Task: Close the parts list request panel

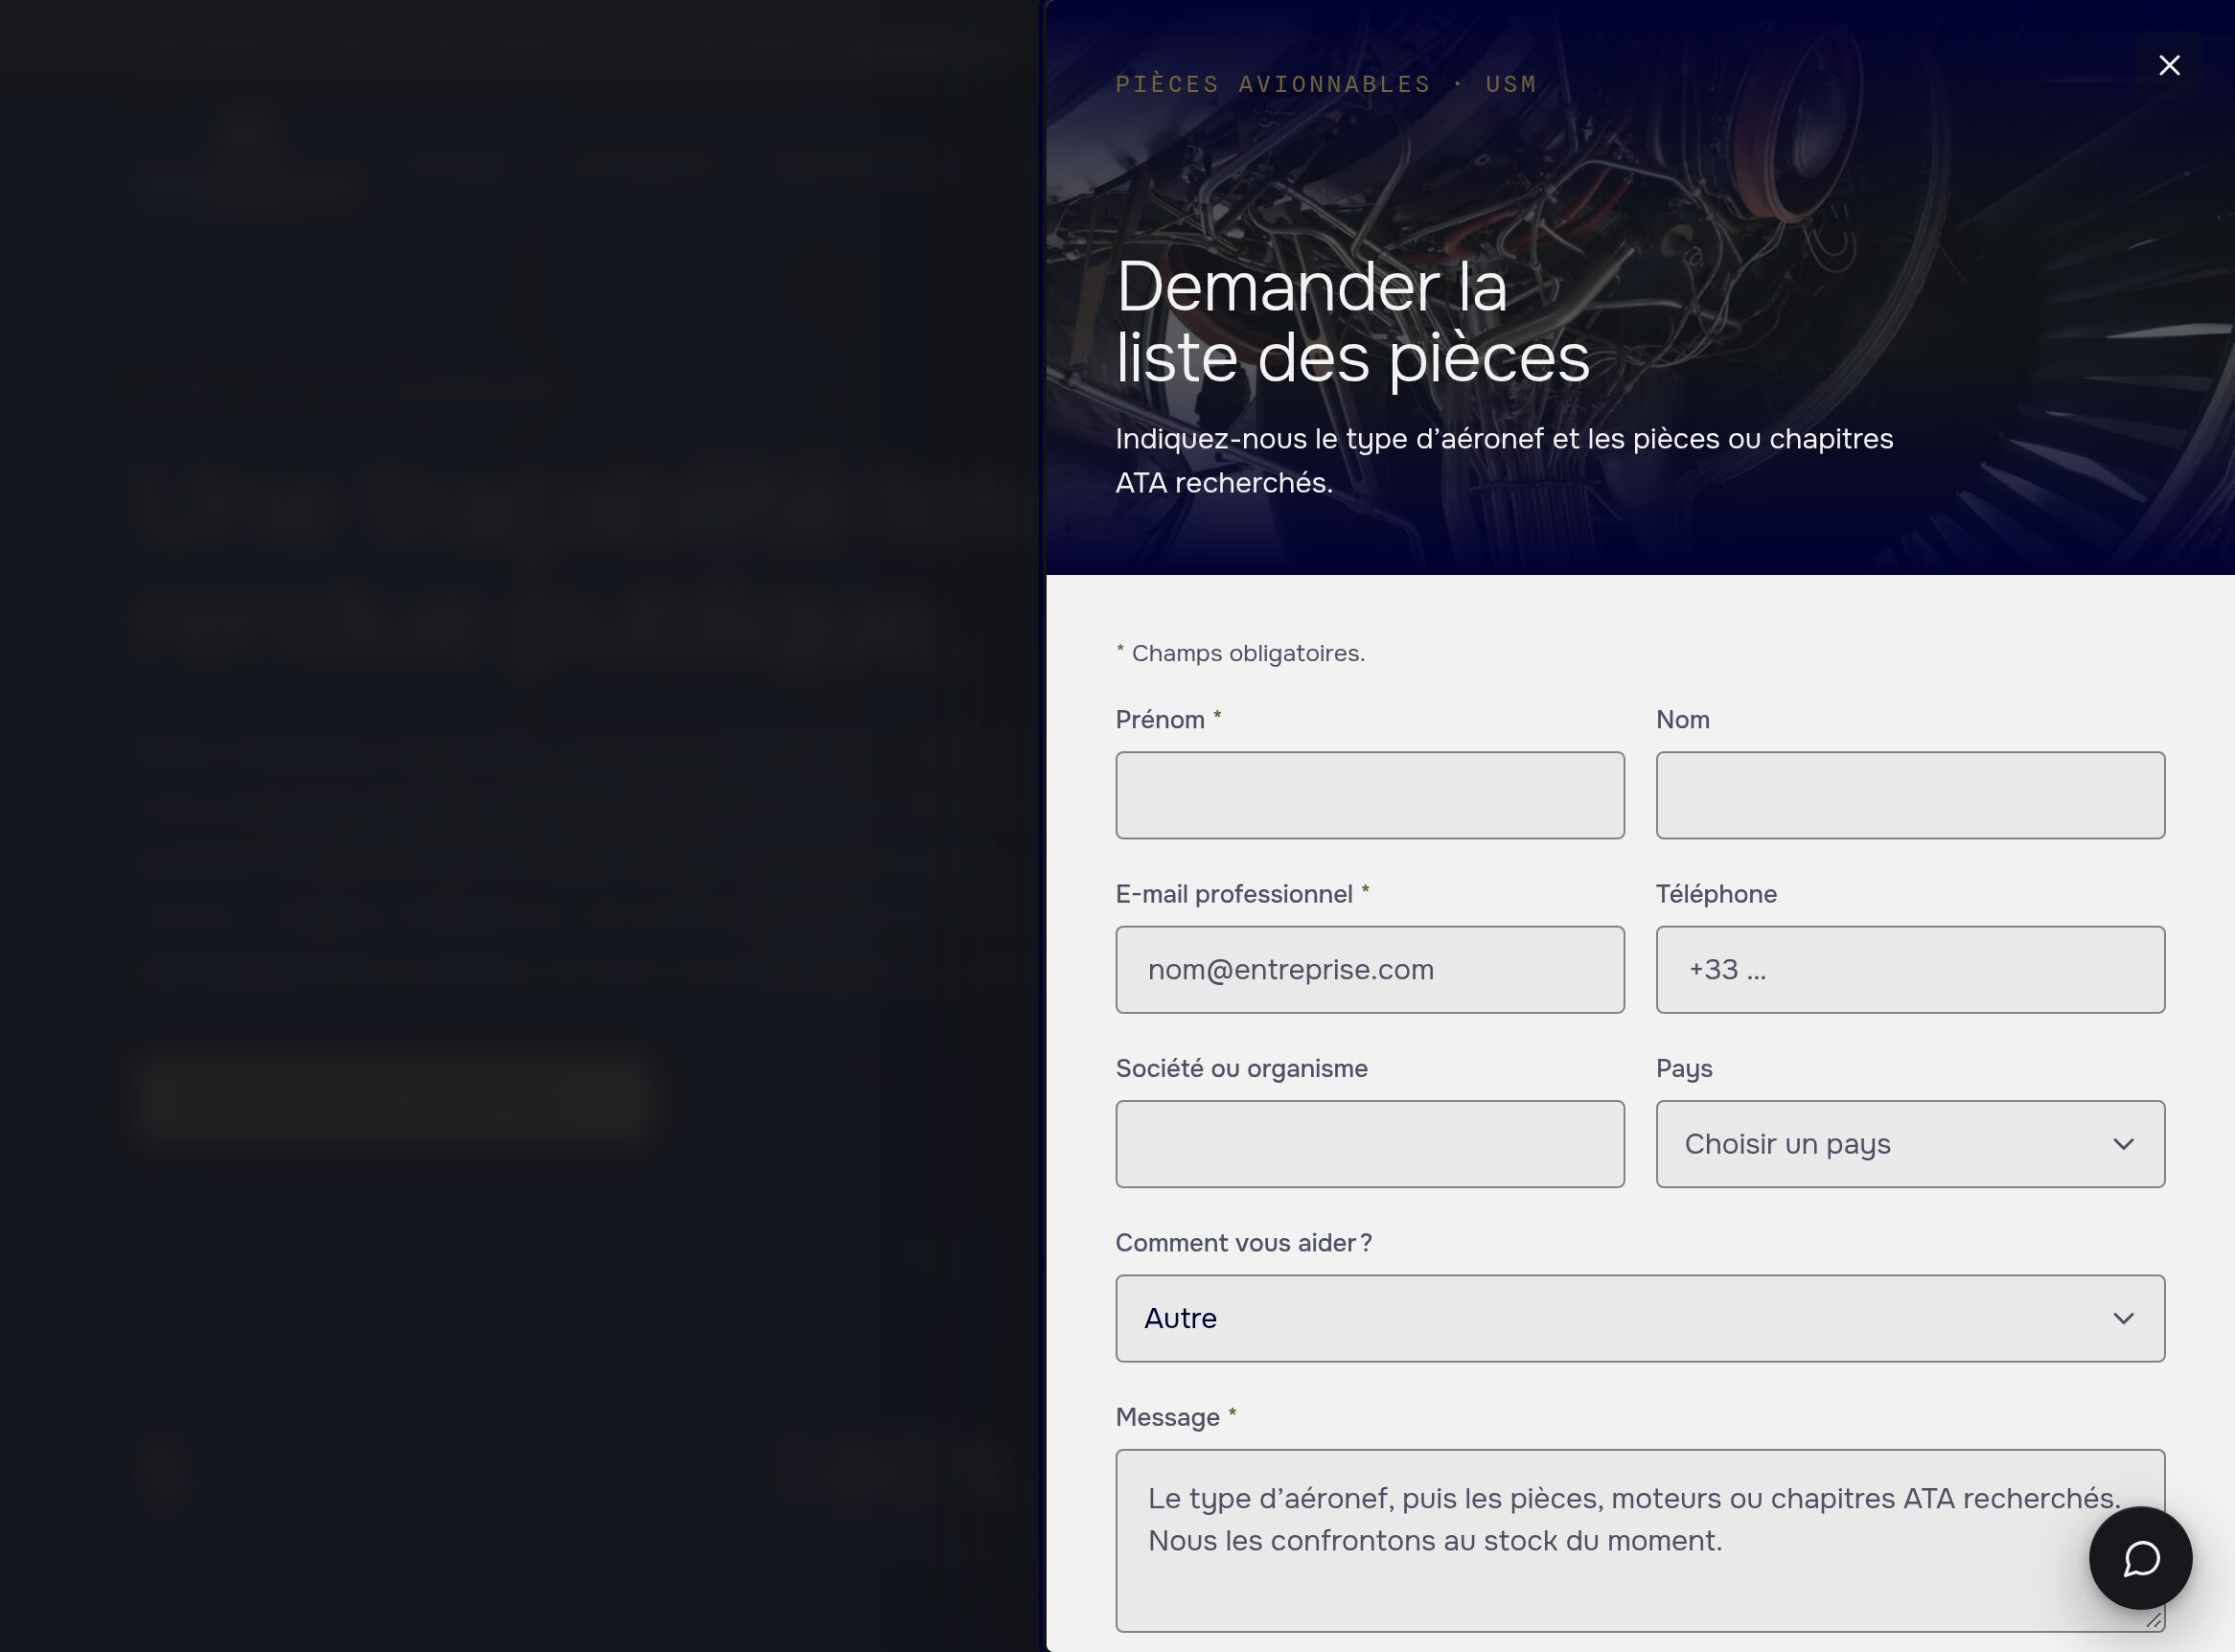Action: [2169, 65]
